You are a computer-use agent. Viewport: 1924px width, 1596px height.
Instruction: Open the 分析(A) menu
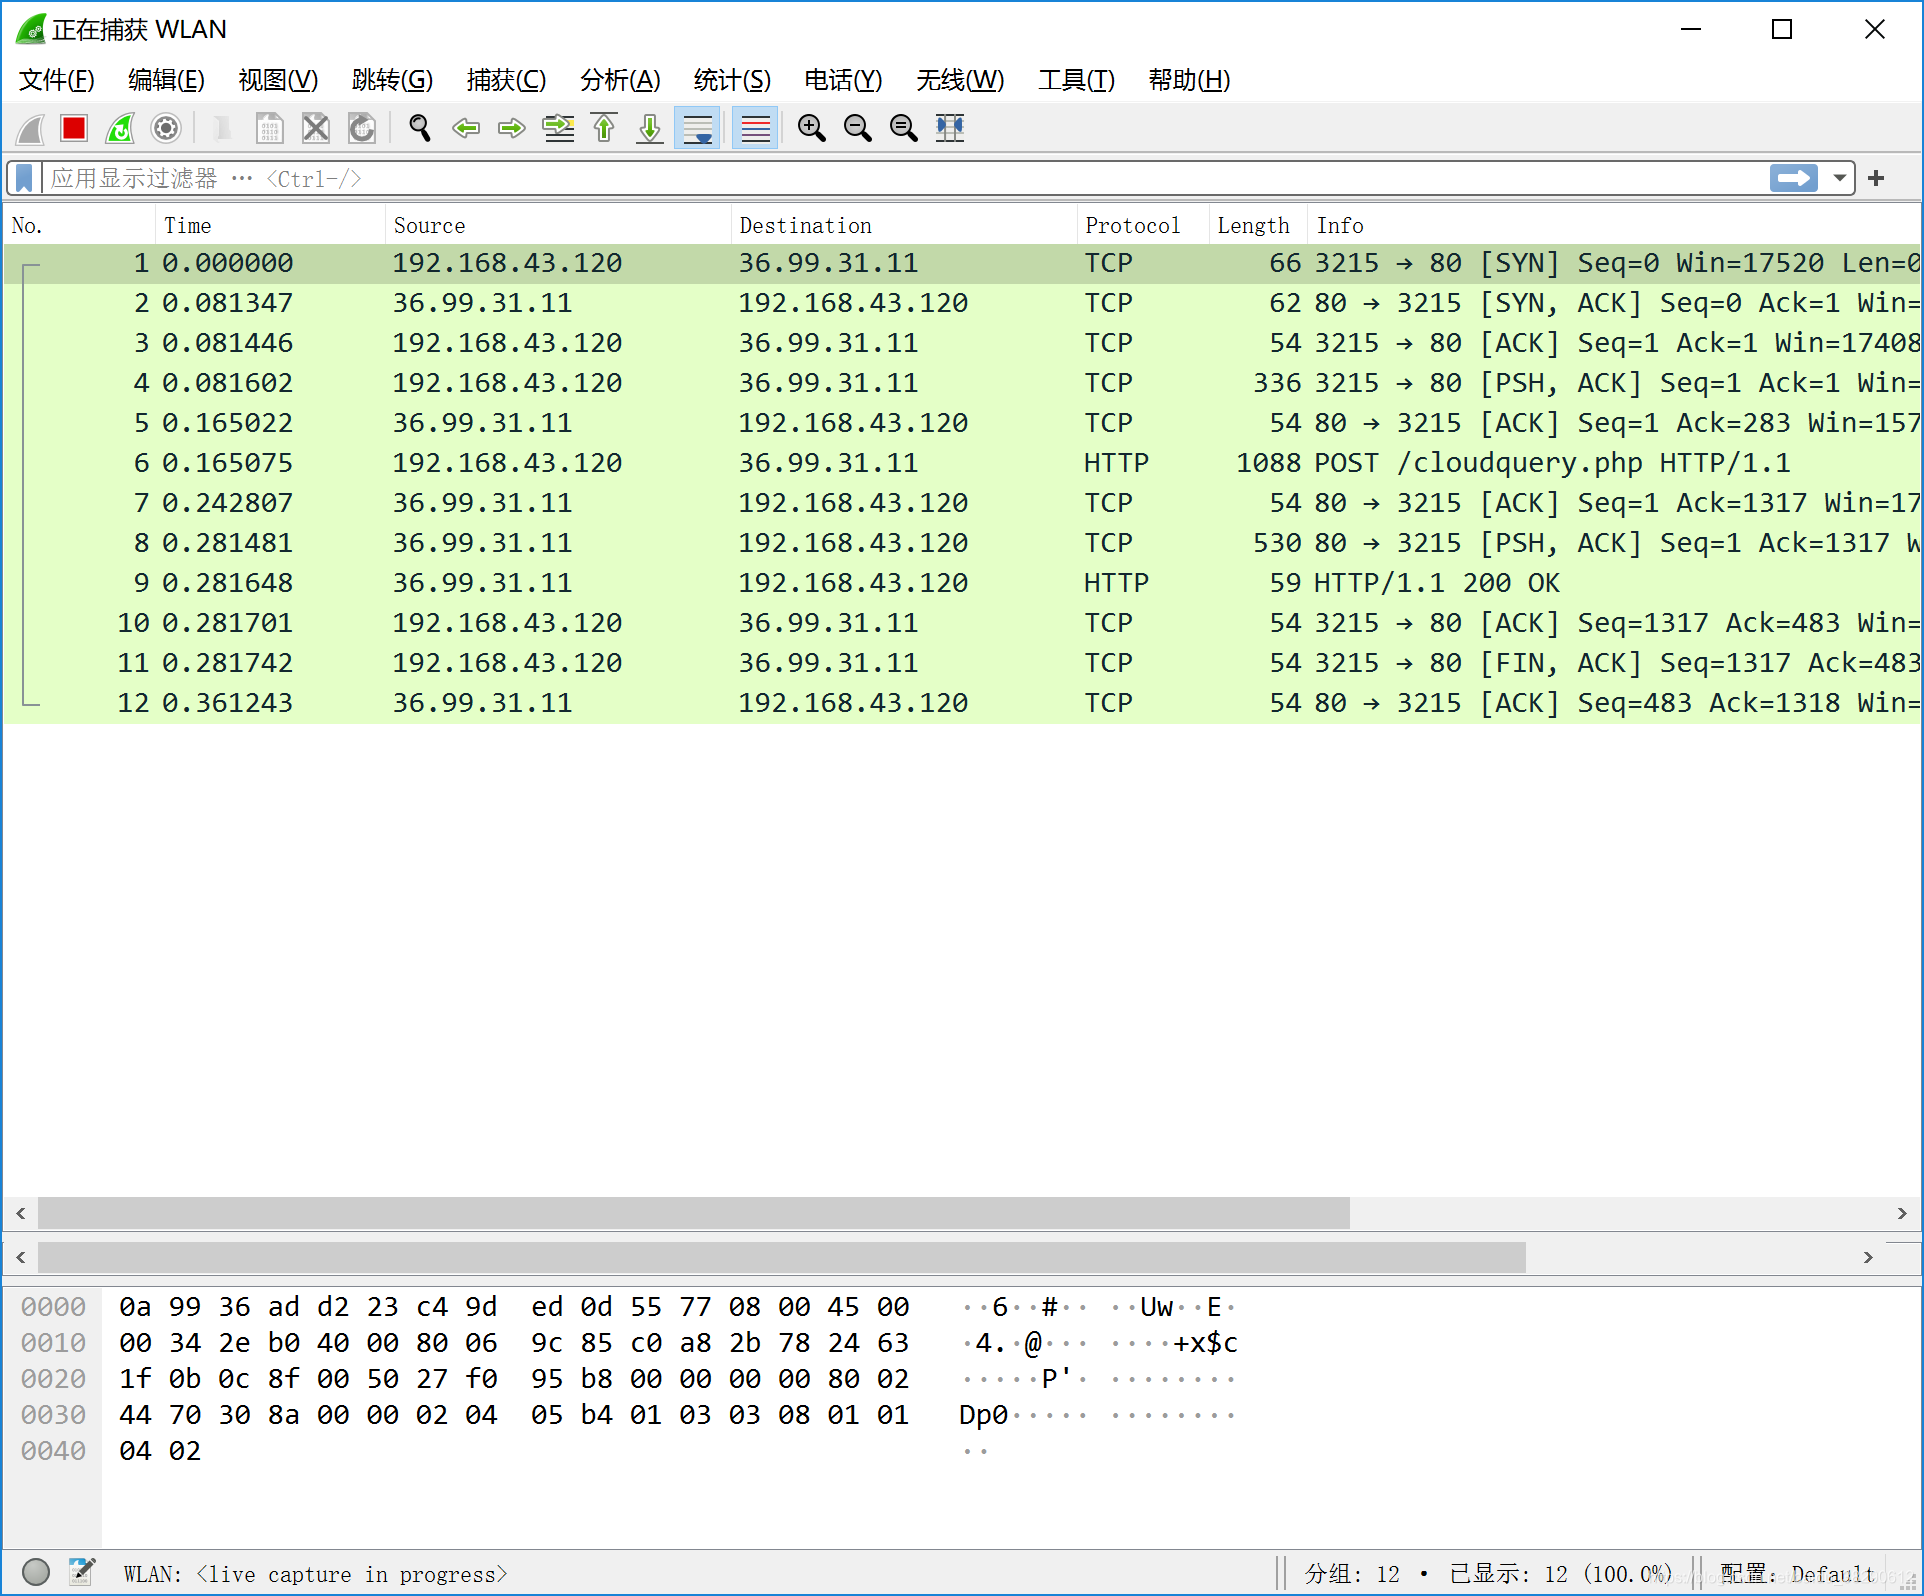point(619,80)
